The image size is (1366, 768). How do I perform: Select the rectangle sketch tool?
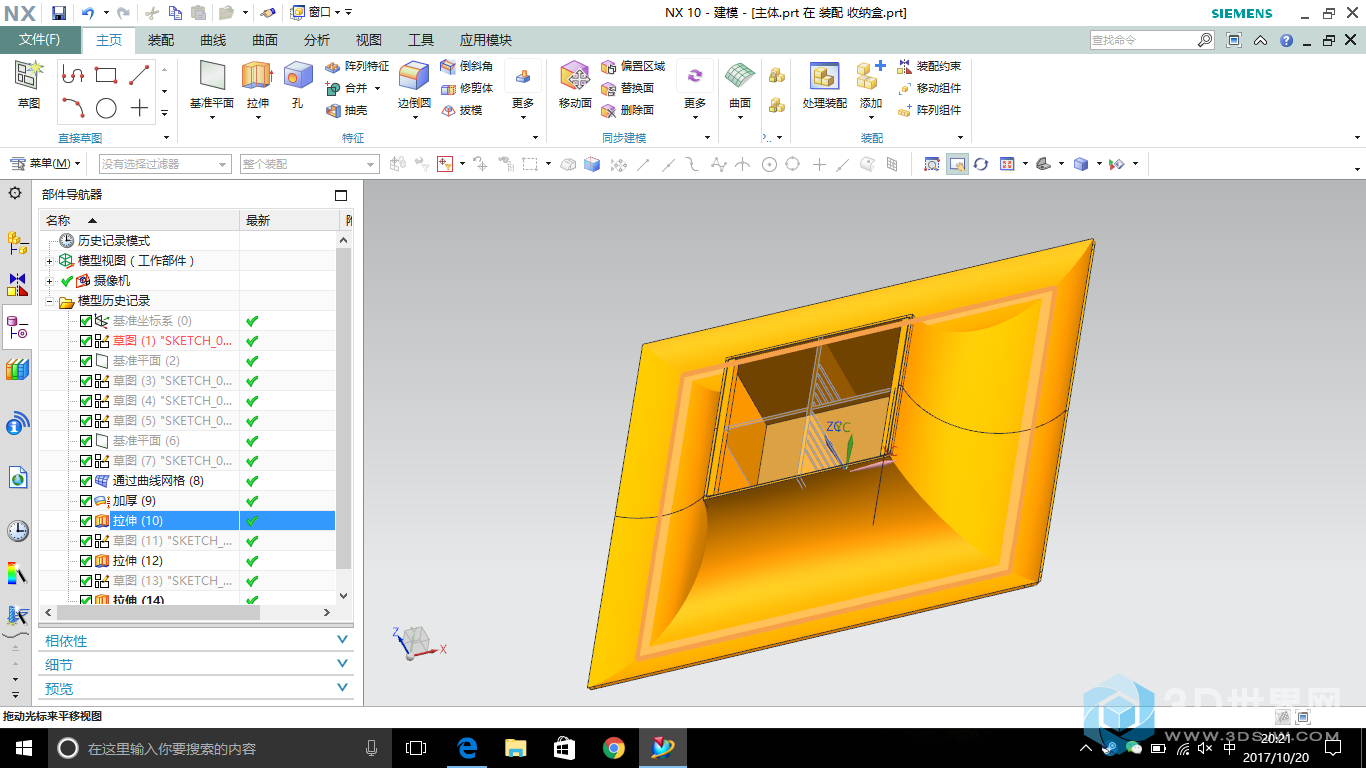[x=106, y=75]
